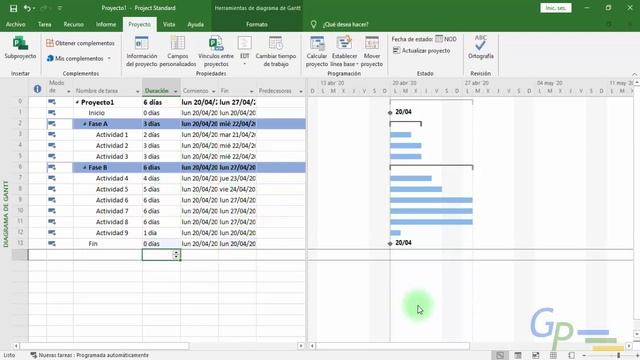Switch to Team Planner view in status bar
640x360 pixels.
536,356
